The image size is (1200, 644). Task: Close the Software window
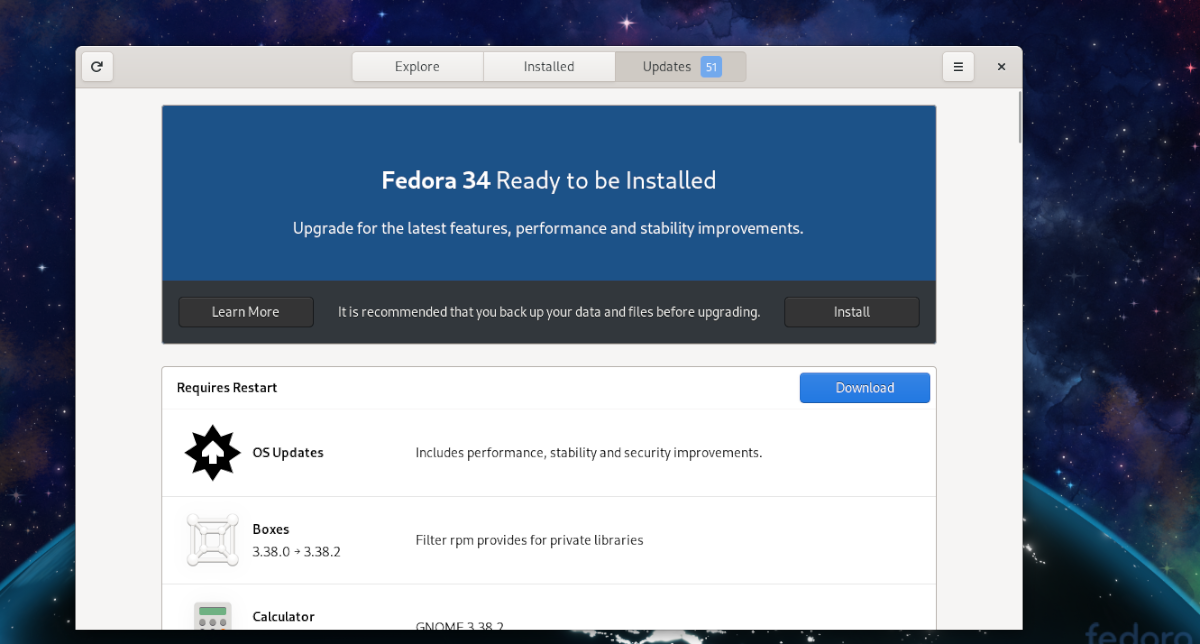tap(1001, 67)
